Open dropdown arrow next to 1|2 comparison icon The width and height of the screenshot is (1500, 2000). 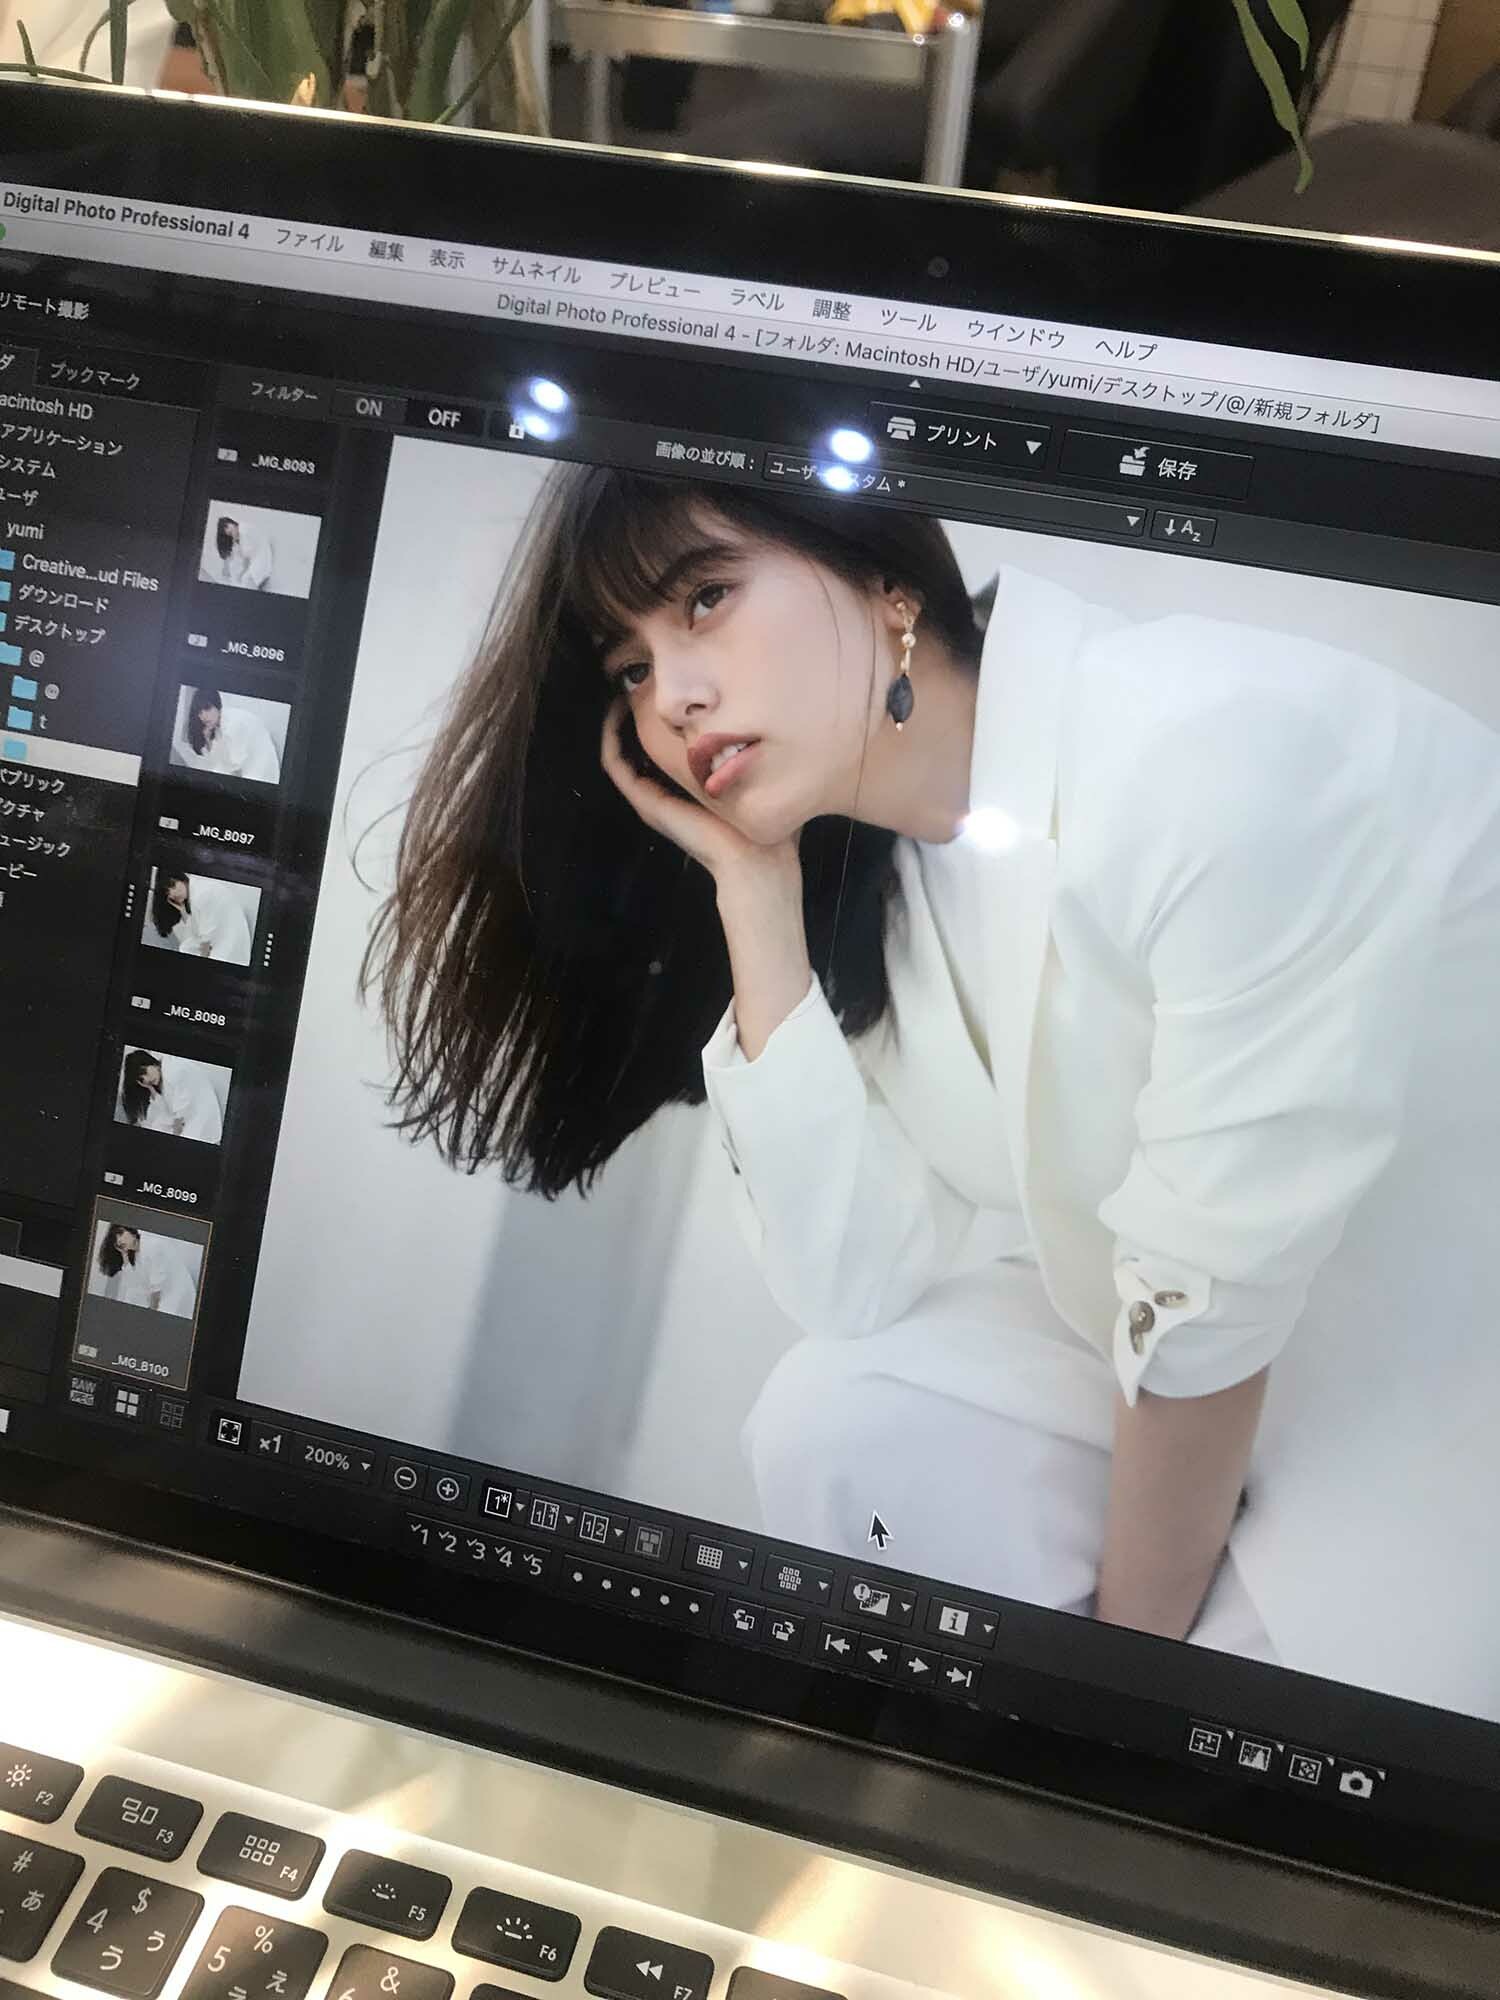(618, 1533)
